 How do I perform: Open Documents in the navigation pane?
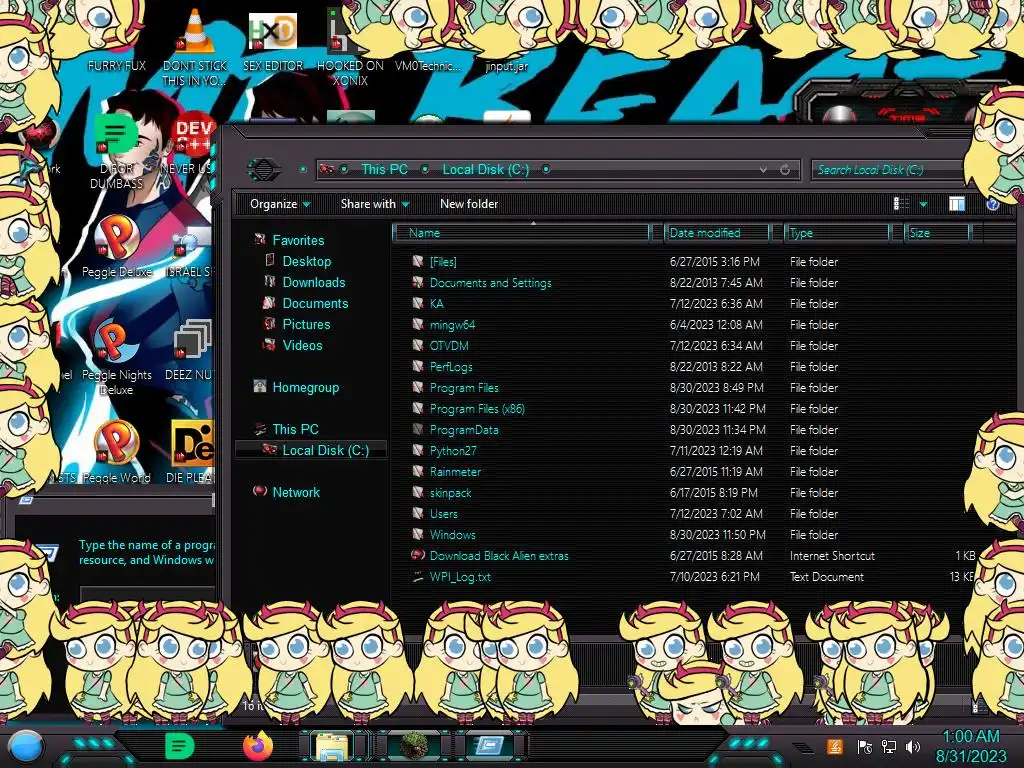click(315, 303)
